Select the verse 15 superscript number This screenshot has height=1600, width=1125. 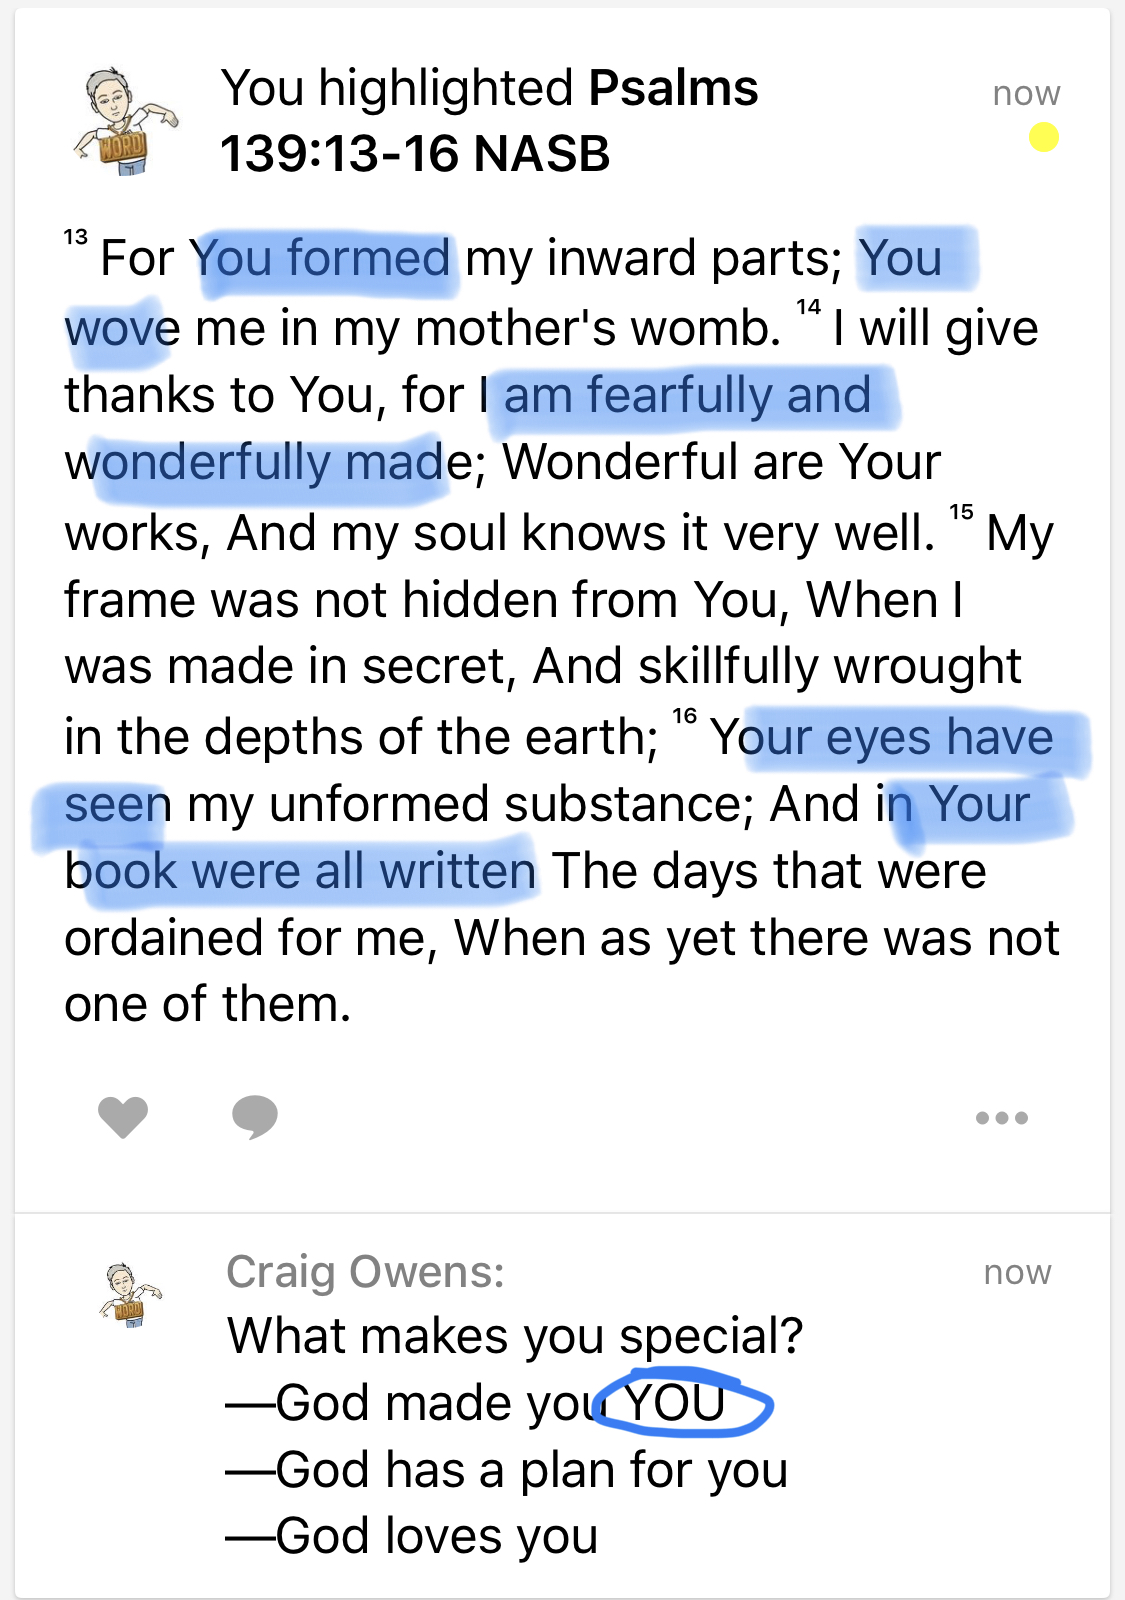tap(961, 512)
